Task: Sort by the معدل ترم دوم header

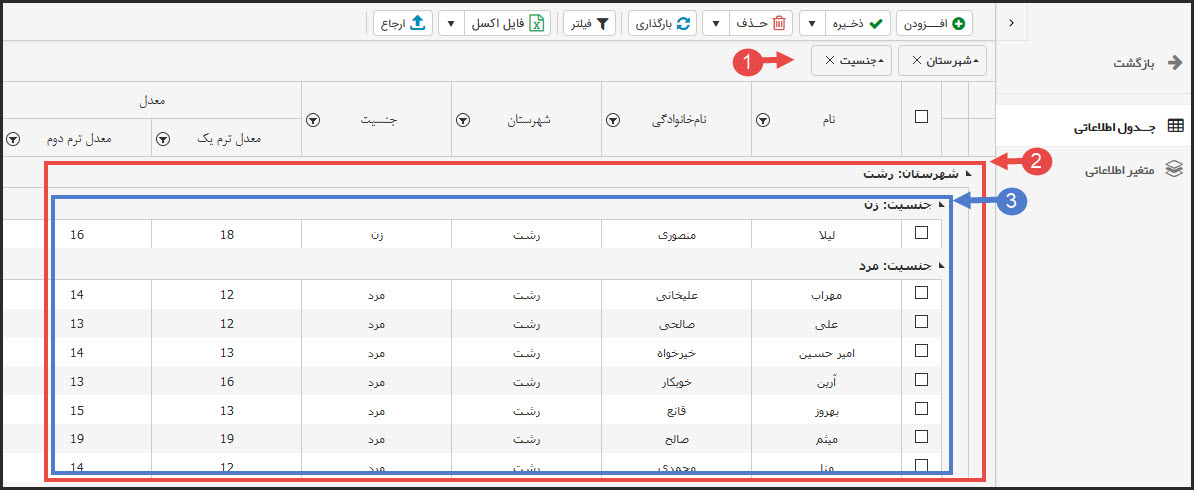Action: click(x=77, y=139)
